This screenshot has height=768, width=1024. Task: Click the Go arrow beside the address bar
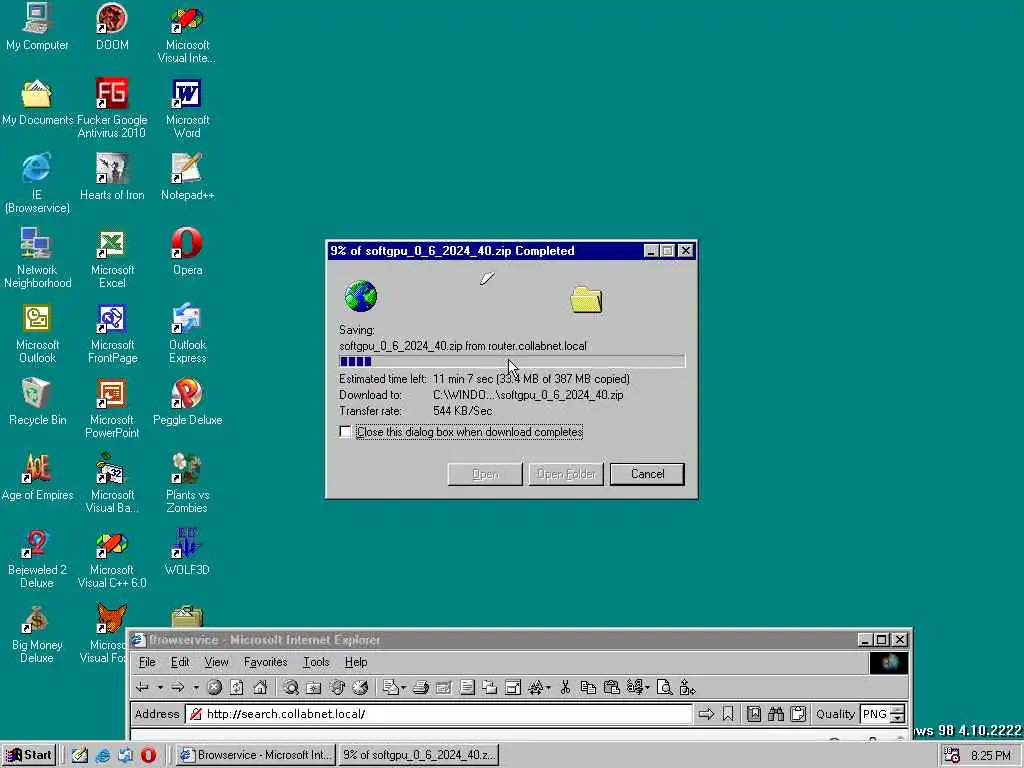[706, 714]
